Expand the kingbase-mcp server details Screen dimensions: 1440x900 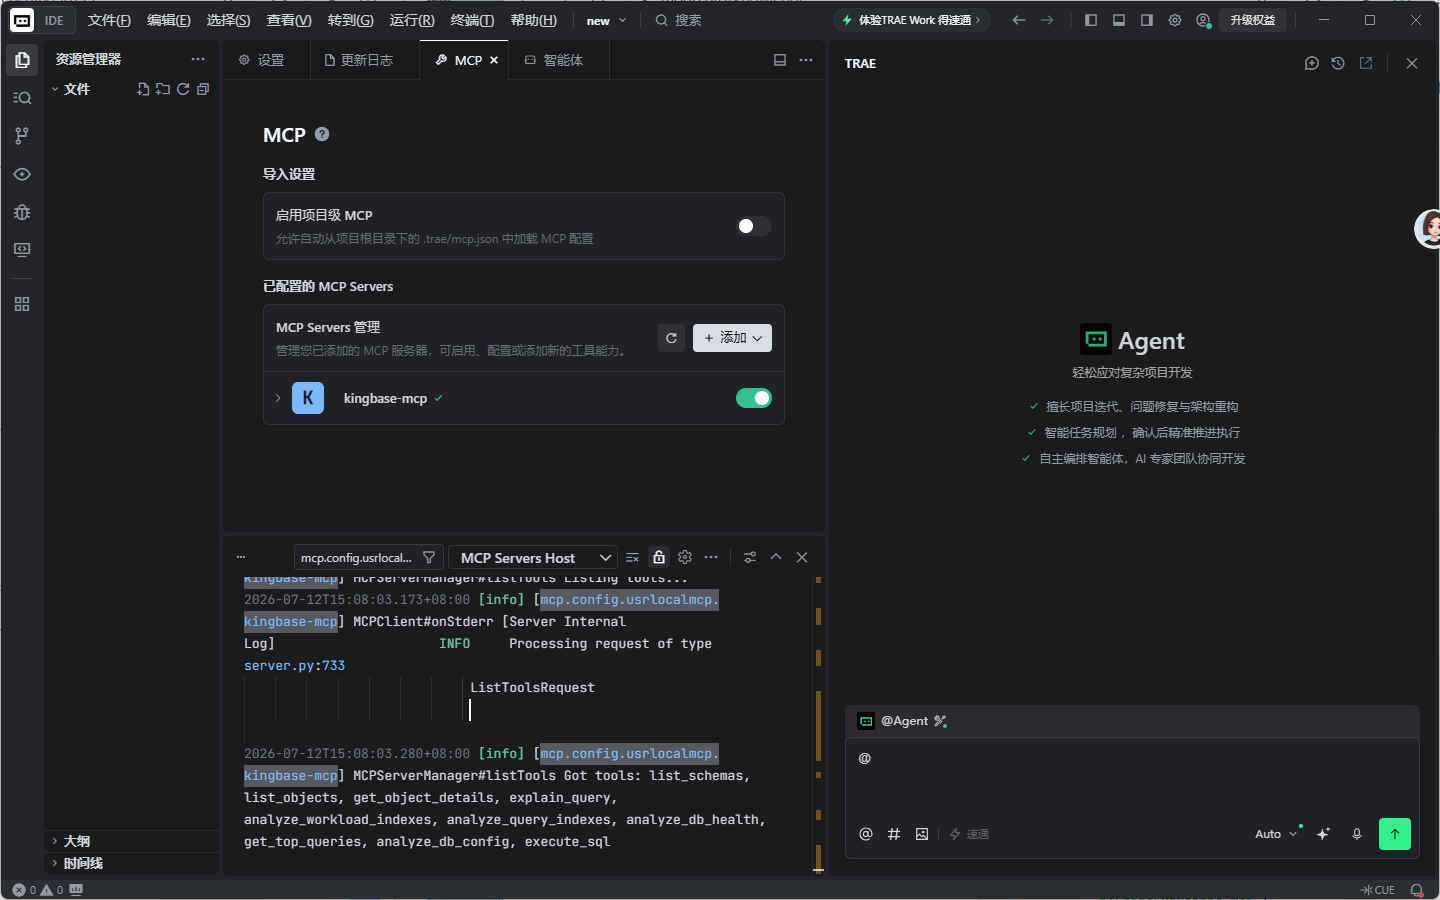(x=278, y=398)
